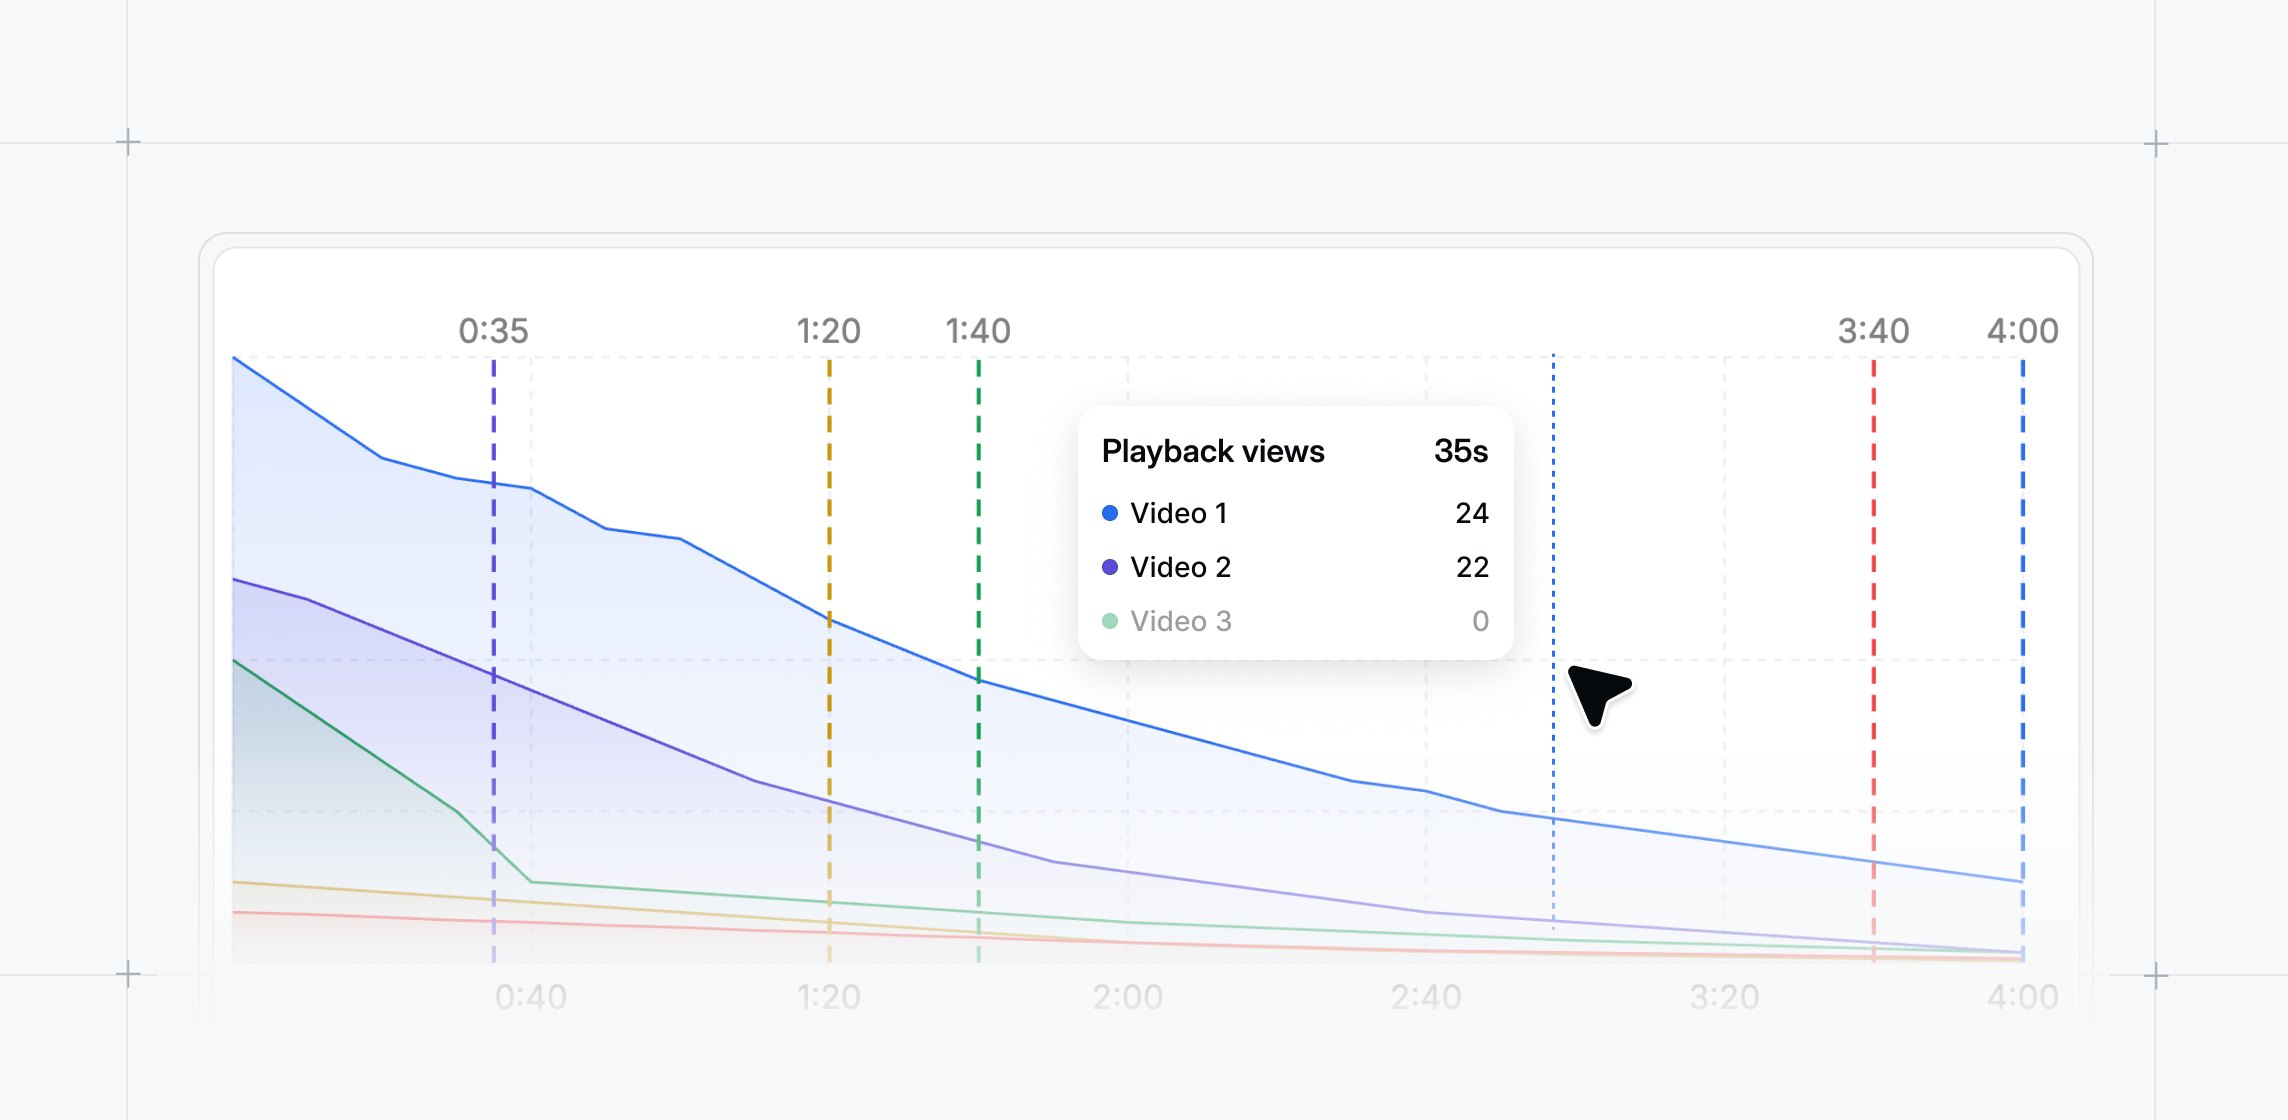This screenshot has width=2288, height=1120.
Task: Select the Video 2 purple legend dot
Action: click(1109, 567)
